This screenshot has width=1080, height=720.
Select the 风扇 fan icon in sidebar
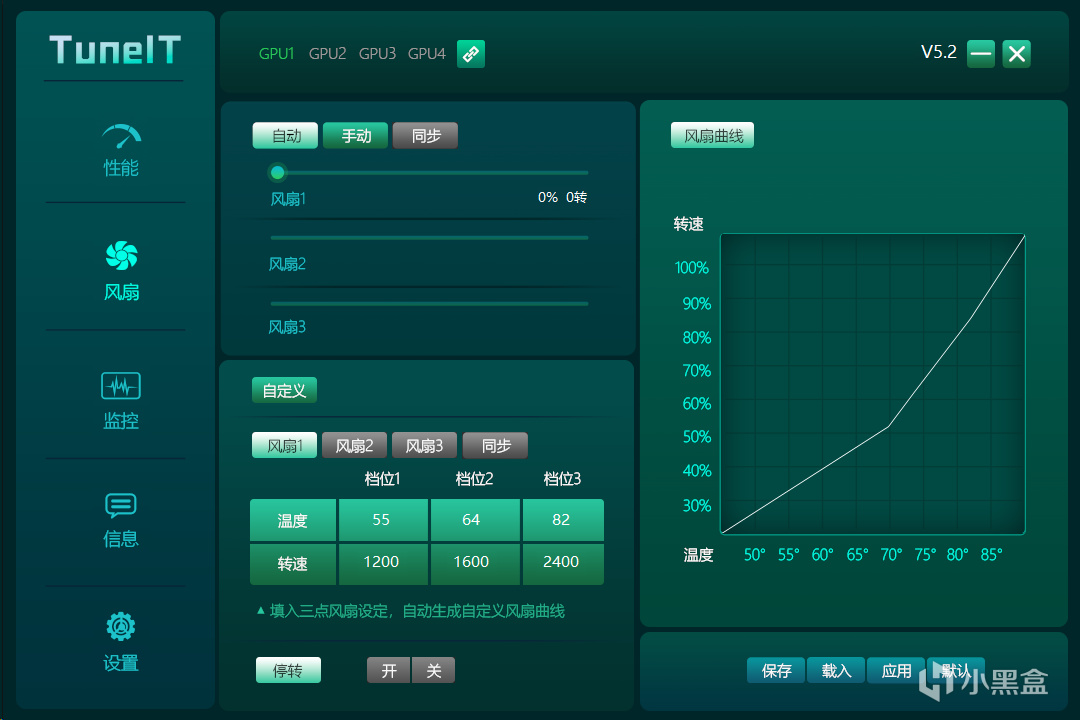tap(121, 256)
